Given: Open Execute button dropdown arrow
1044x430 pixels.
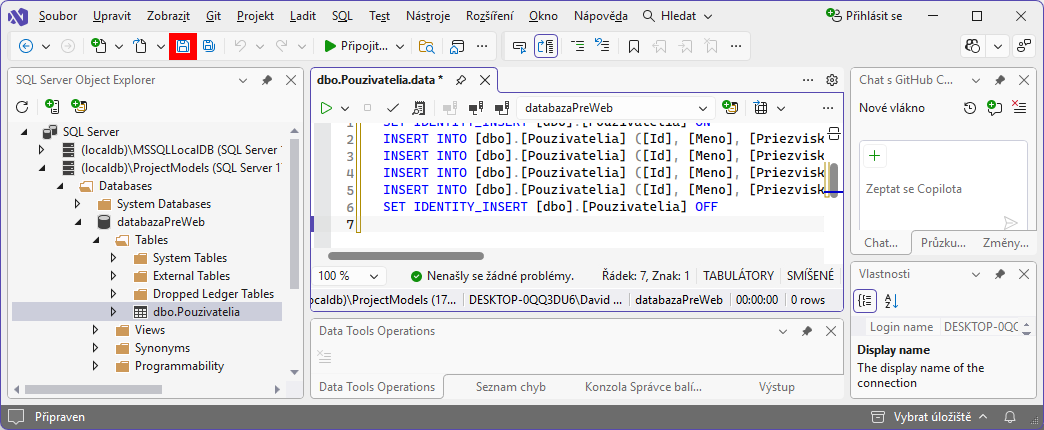Looking at the screenshot, I should (345, 108).
